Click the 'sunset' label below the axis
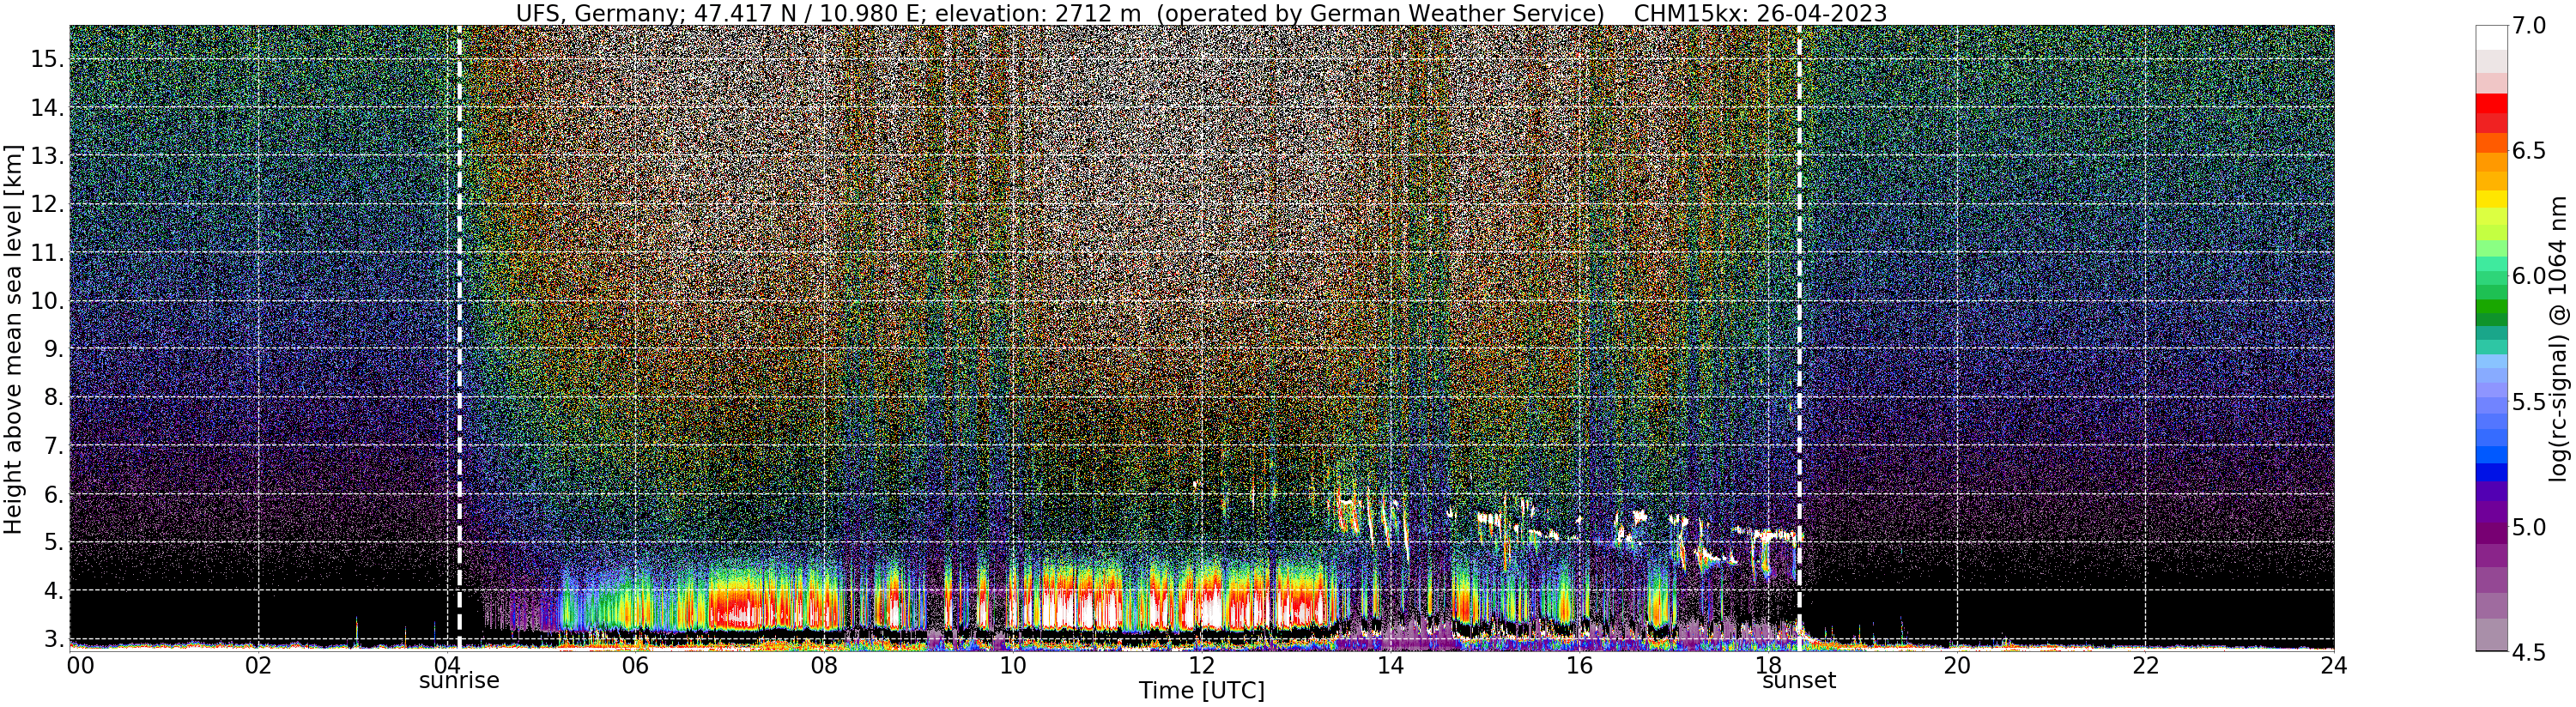Image resolution: width=2576 pixels, height=707 pixels. click(x=1799, y=681)
